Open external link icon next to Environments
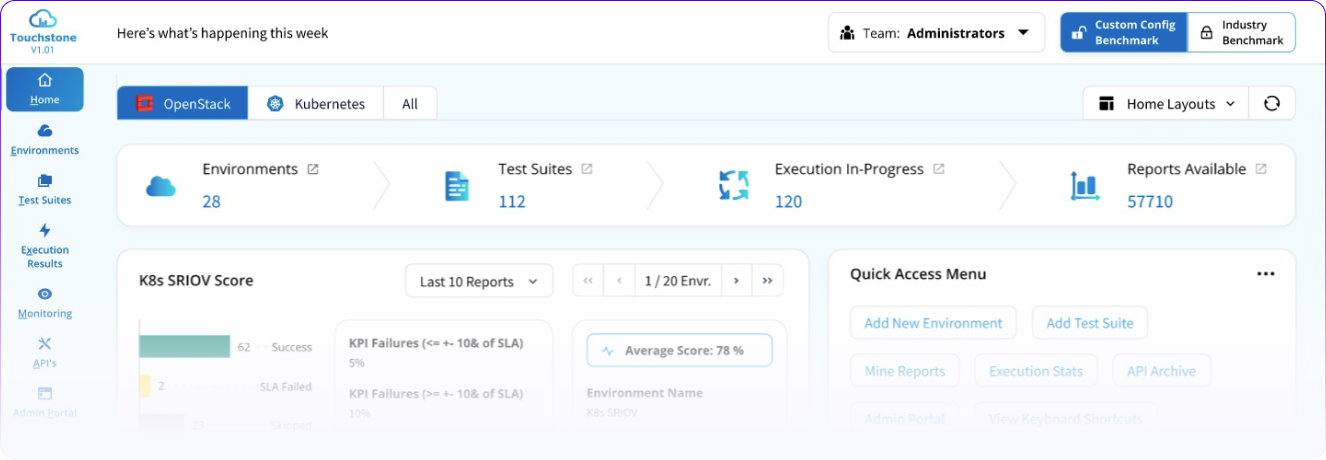This screenshot has height=460, width=1326. click(313, 170)
